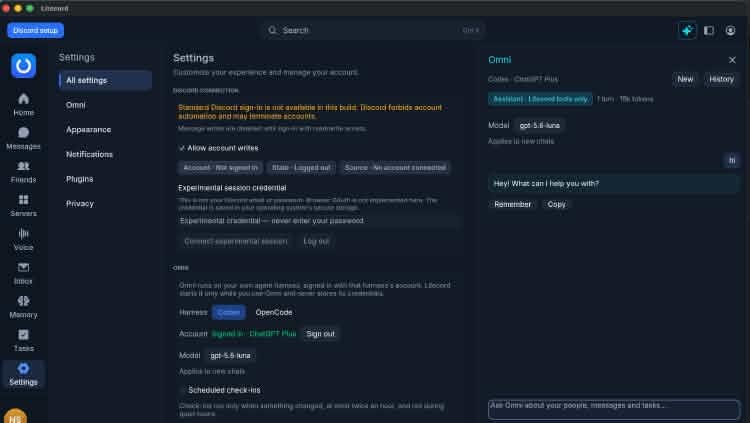Click the NS user avatar
Viewport: 750px width, 423px height.
[15, 417]
